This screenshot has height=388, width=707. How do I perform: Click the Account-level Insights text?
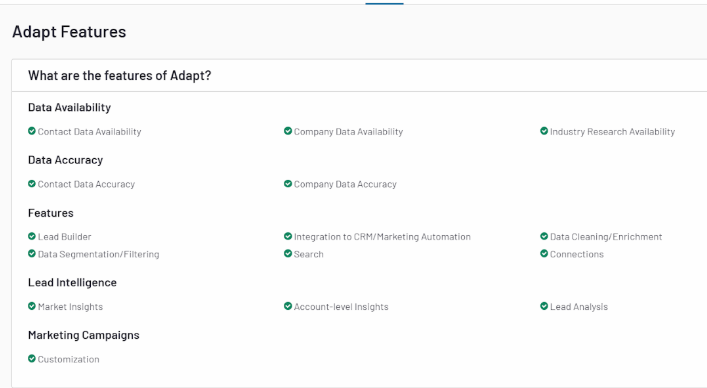coord(341,307)
